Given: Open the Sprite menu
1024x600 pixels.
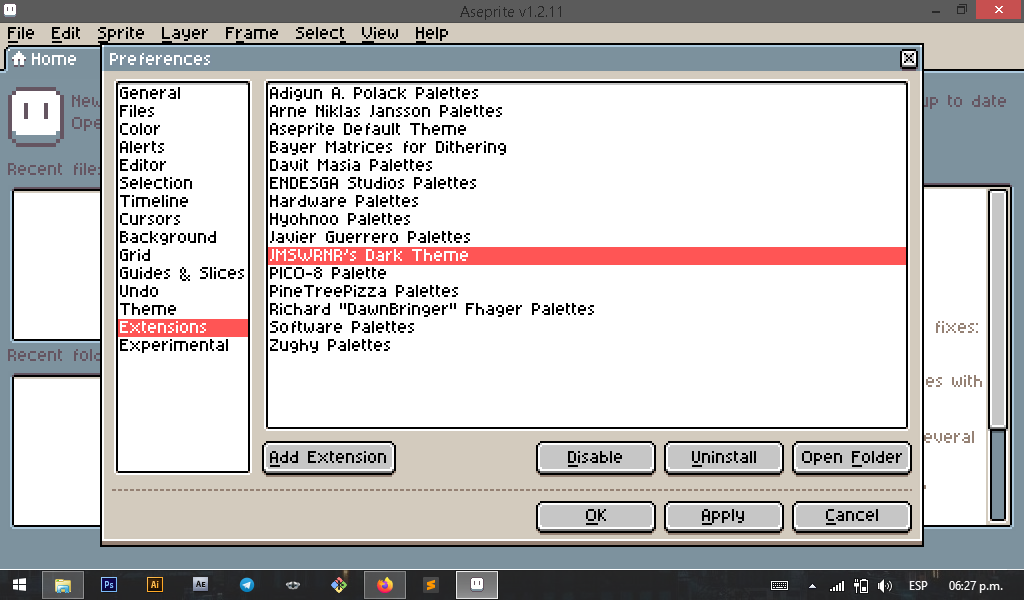Looking at the screenshot, I should pos(120,33).
